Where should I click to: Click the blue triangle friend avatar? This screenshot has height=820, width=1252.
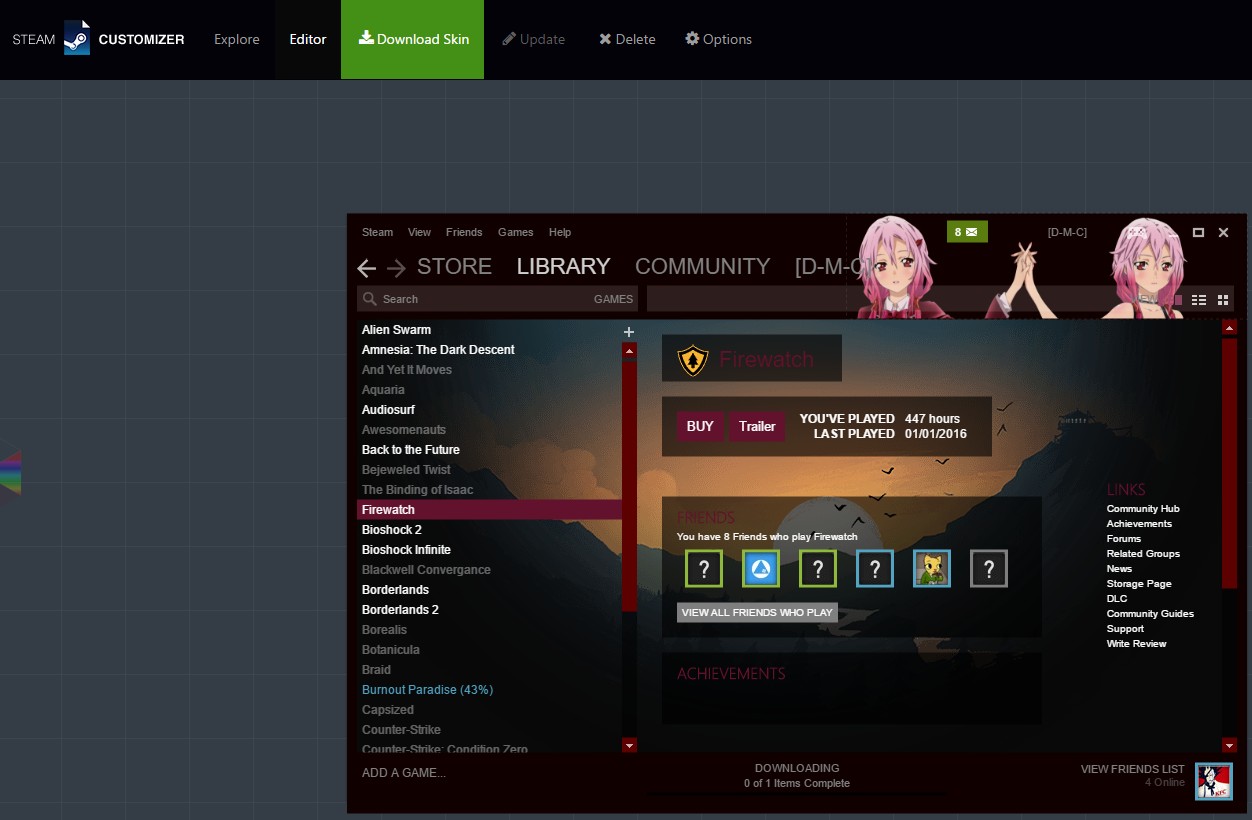761,569
